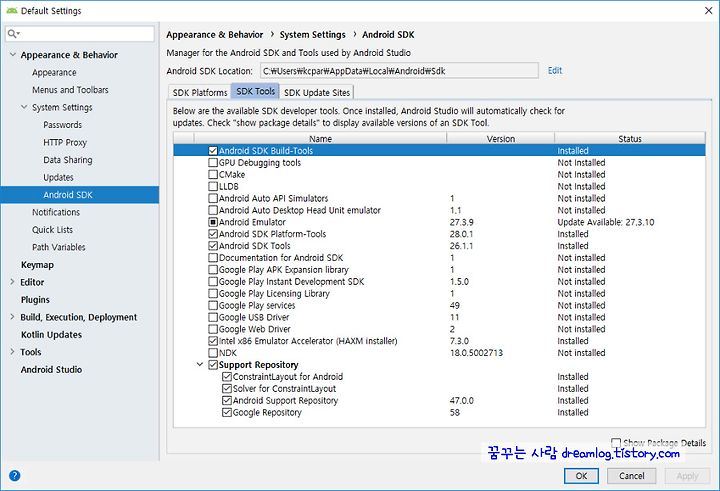This screenshot has width=720, height=491.
Task: Enable GPU Debugging tools checkbox
Action: pyautogui.click(x=213, y=163)
